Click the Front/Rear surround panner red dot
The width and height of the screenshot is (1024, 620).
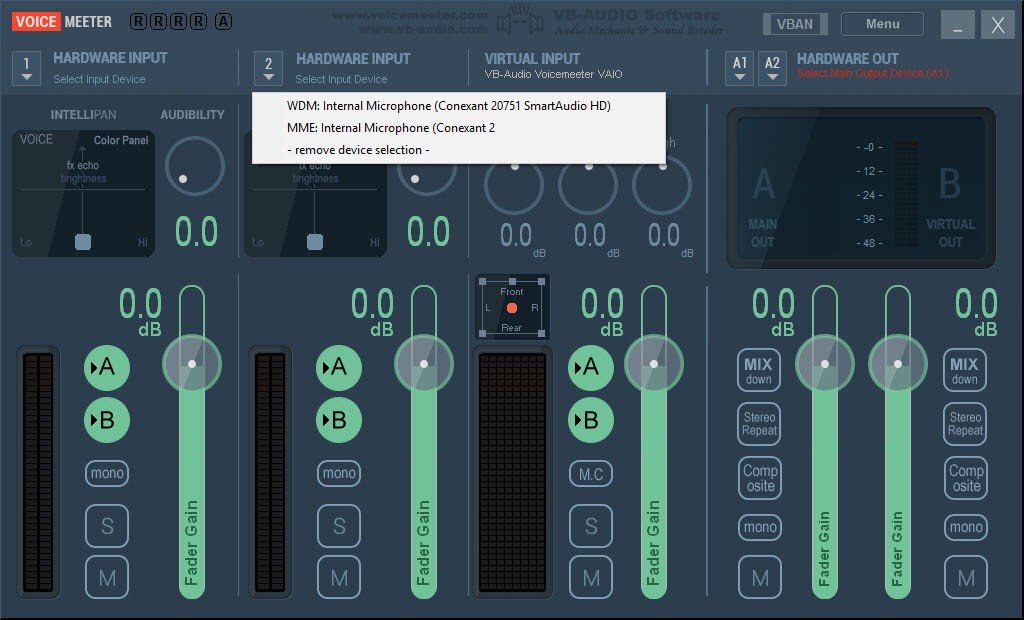tap(512, 308)
